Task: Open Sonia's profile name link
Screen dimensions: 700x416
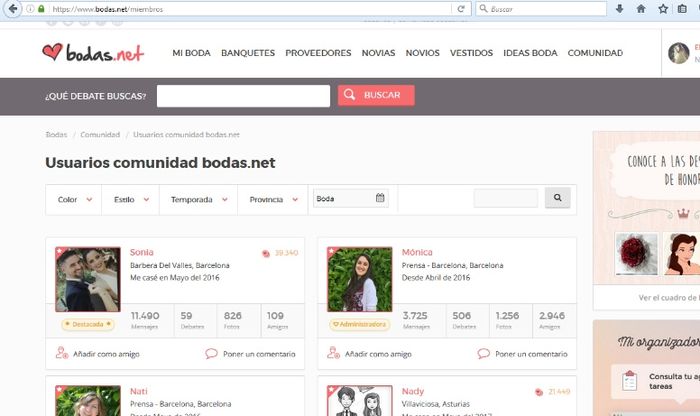Action: pos(142,252)
